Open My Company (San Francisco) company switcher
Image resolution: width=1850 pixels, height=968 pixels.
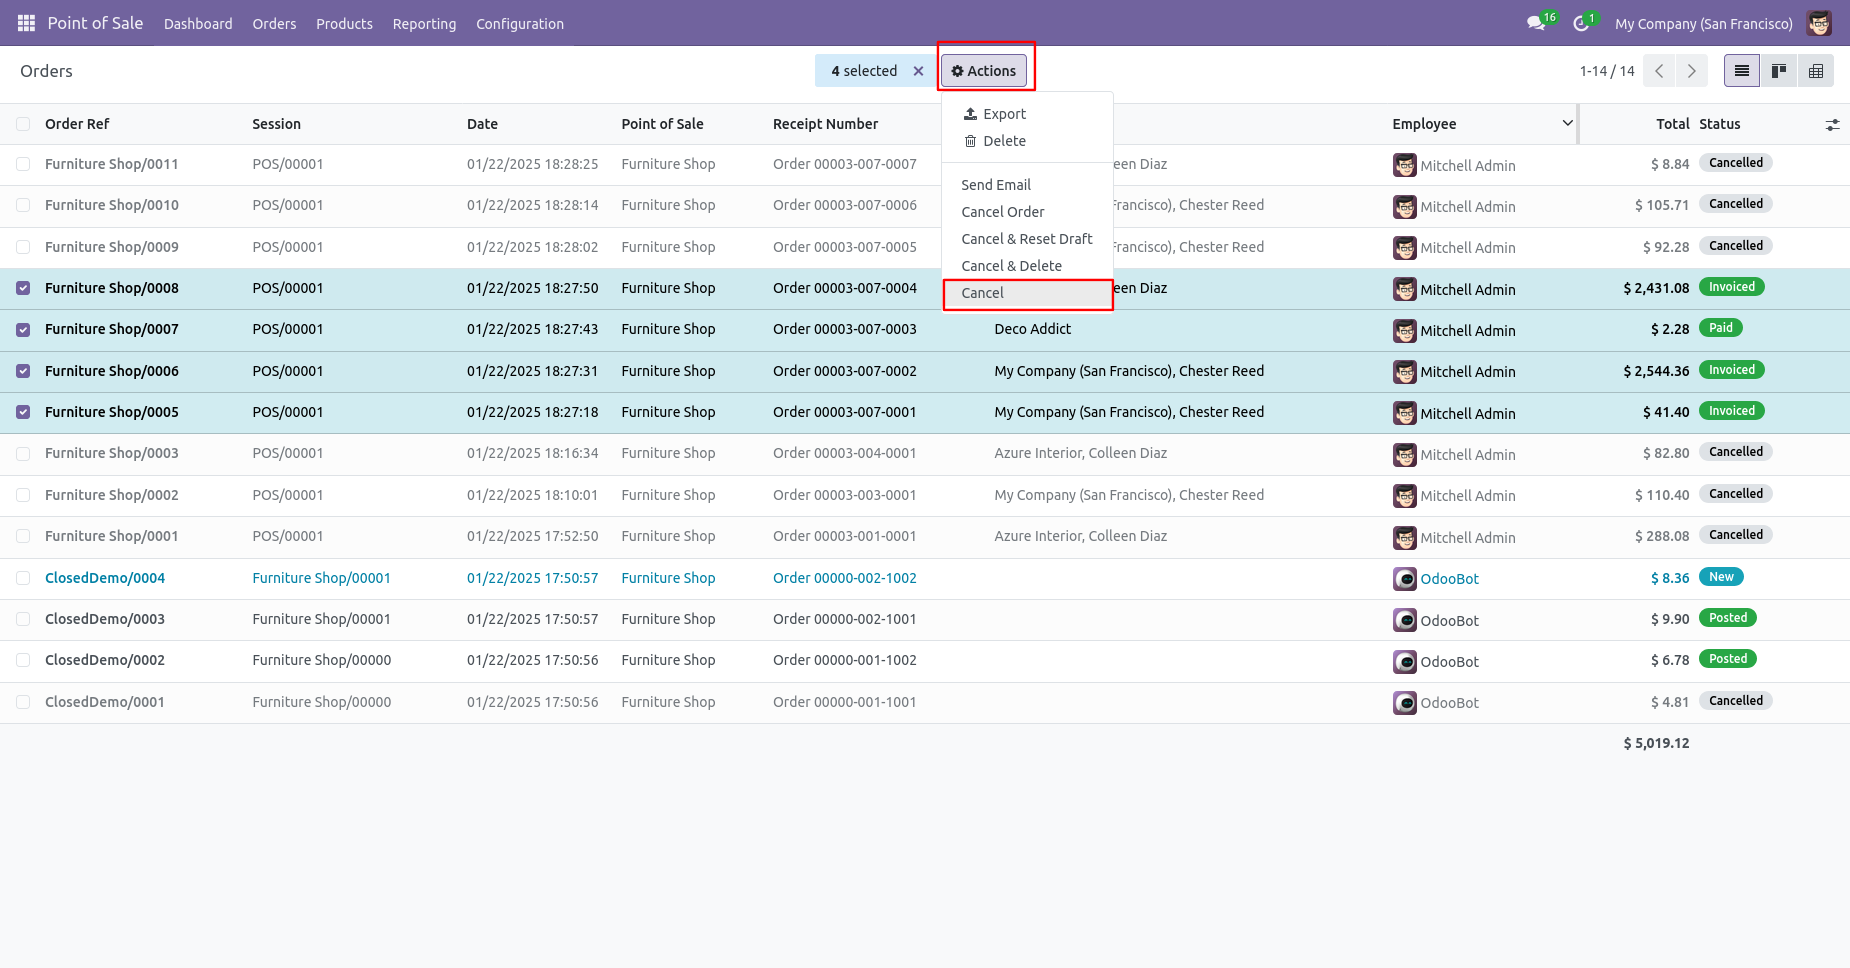1703,23
